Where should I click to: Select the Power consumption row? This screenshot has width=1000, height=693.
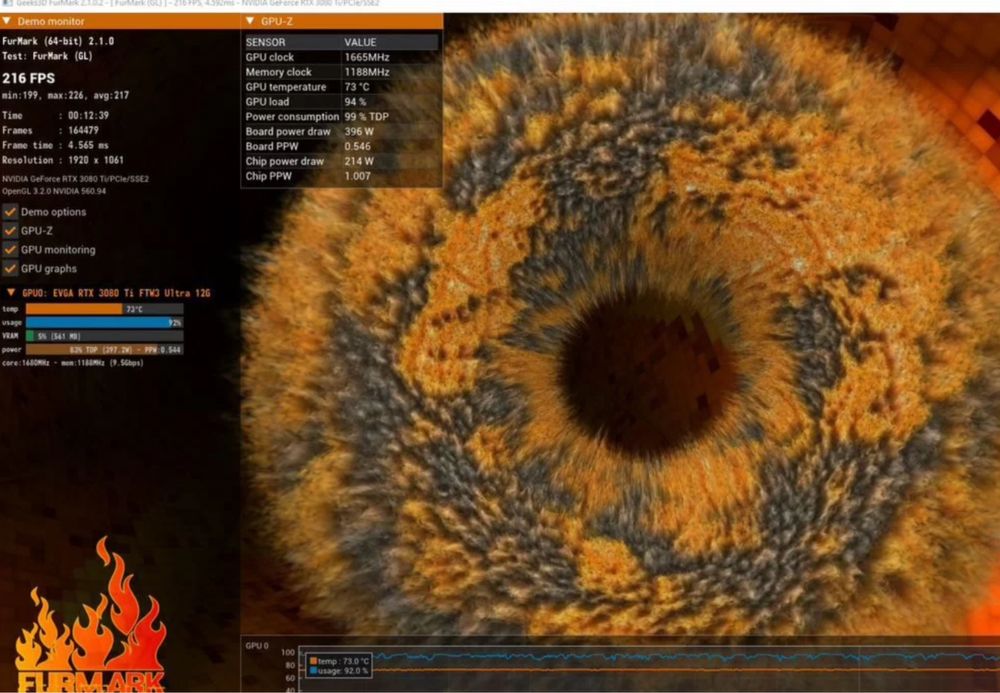pyautogui.click(x=342, y=117)
